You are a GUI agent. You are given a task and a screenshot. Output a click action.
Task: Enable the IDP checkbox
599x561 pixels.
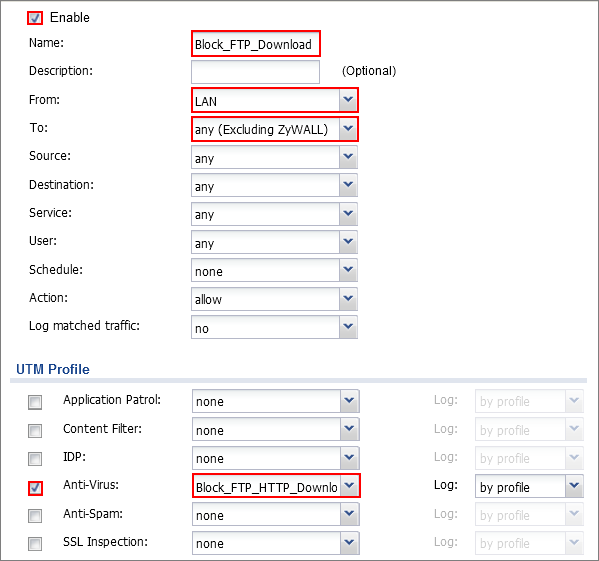(x=35, y=459)
